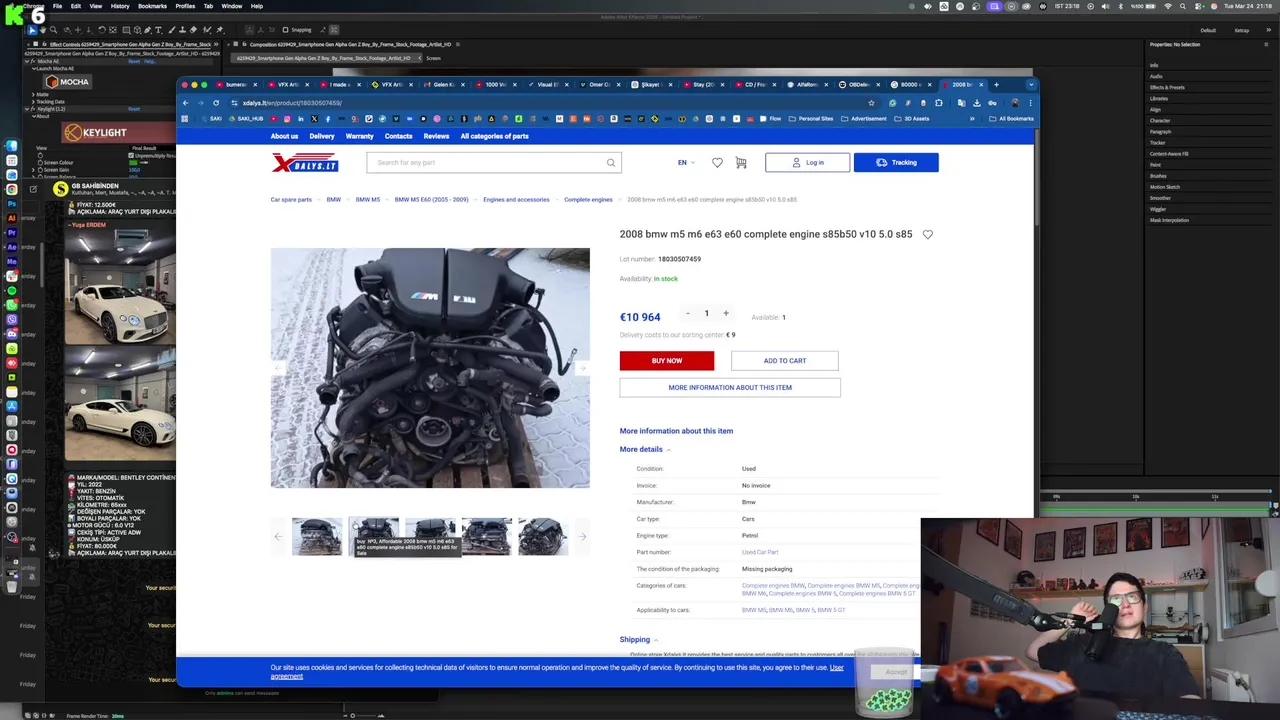The width and height of the screenshot is (1280, 720).
Task: Click ADD TO CART button
Action: point(785,361)
